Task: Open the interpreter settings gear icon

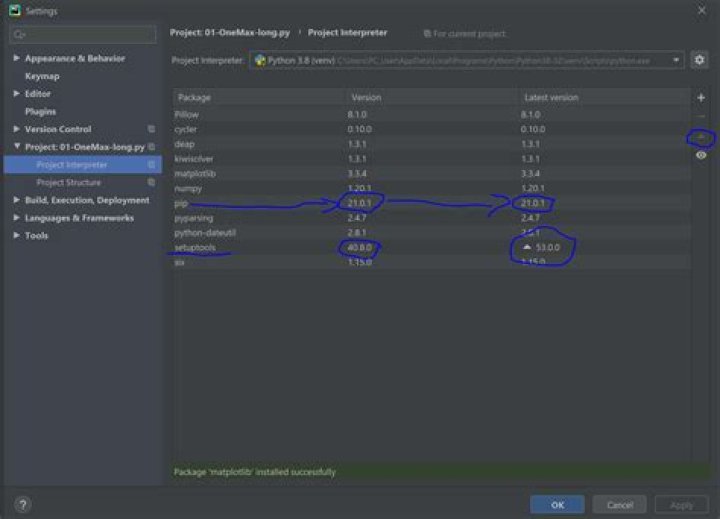Action: point(699,60)
